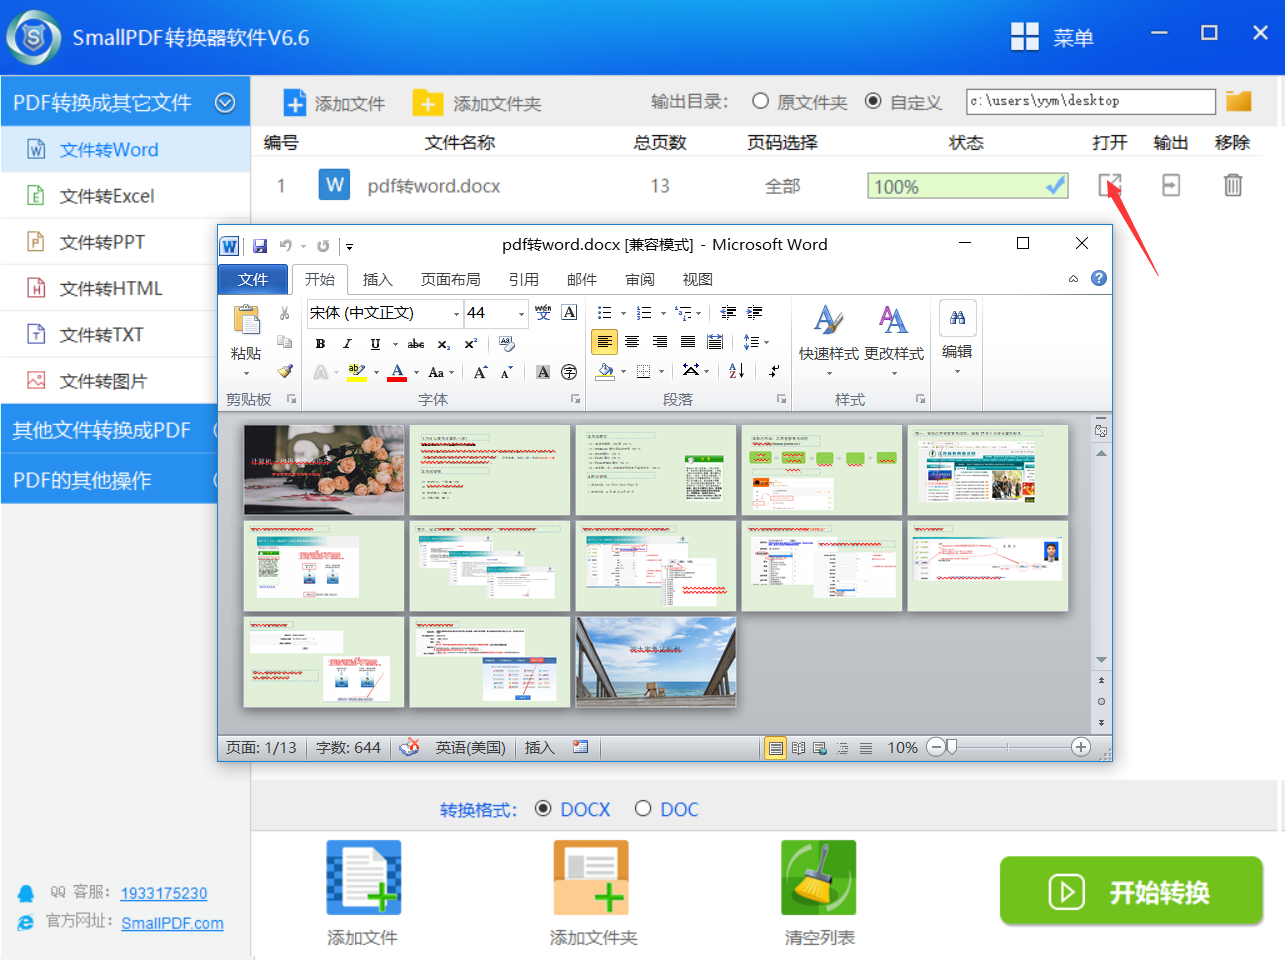Open the Change Case Aa dropdown

click(441, 372)
